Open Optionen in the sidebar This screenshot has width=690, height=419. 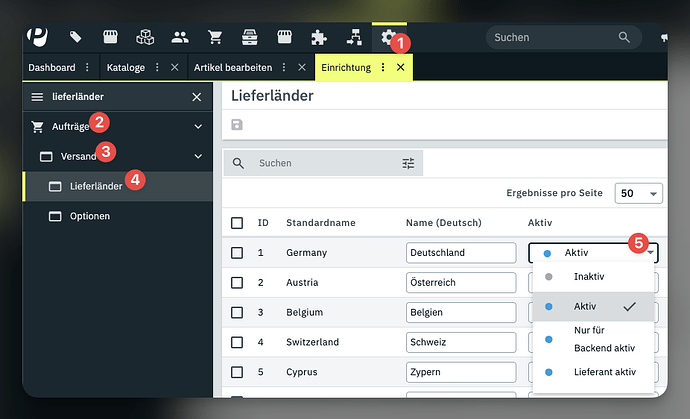90,216
